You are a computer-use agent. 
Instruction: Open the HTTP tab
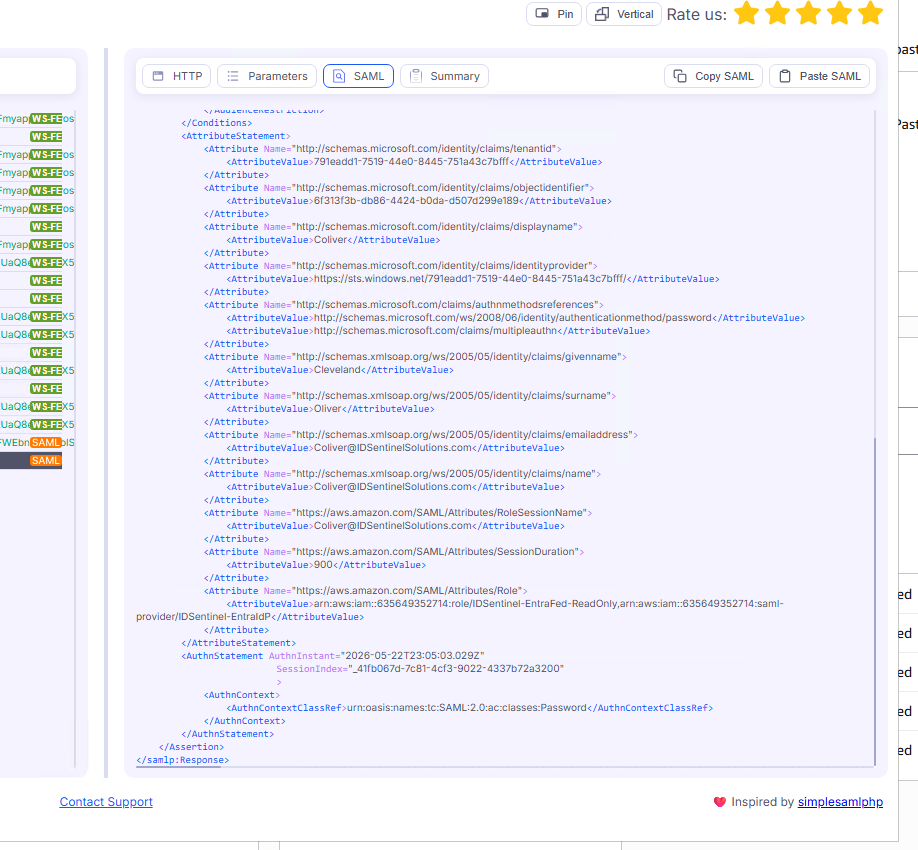pos(176,76)
